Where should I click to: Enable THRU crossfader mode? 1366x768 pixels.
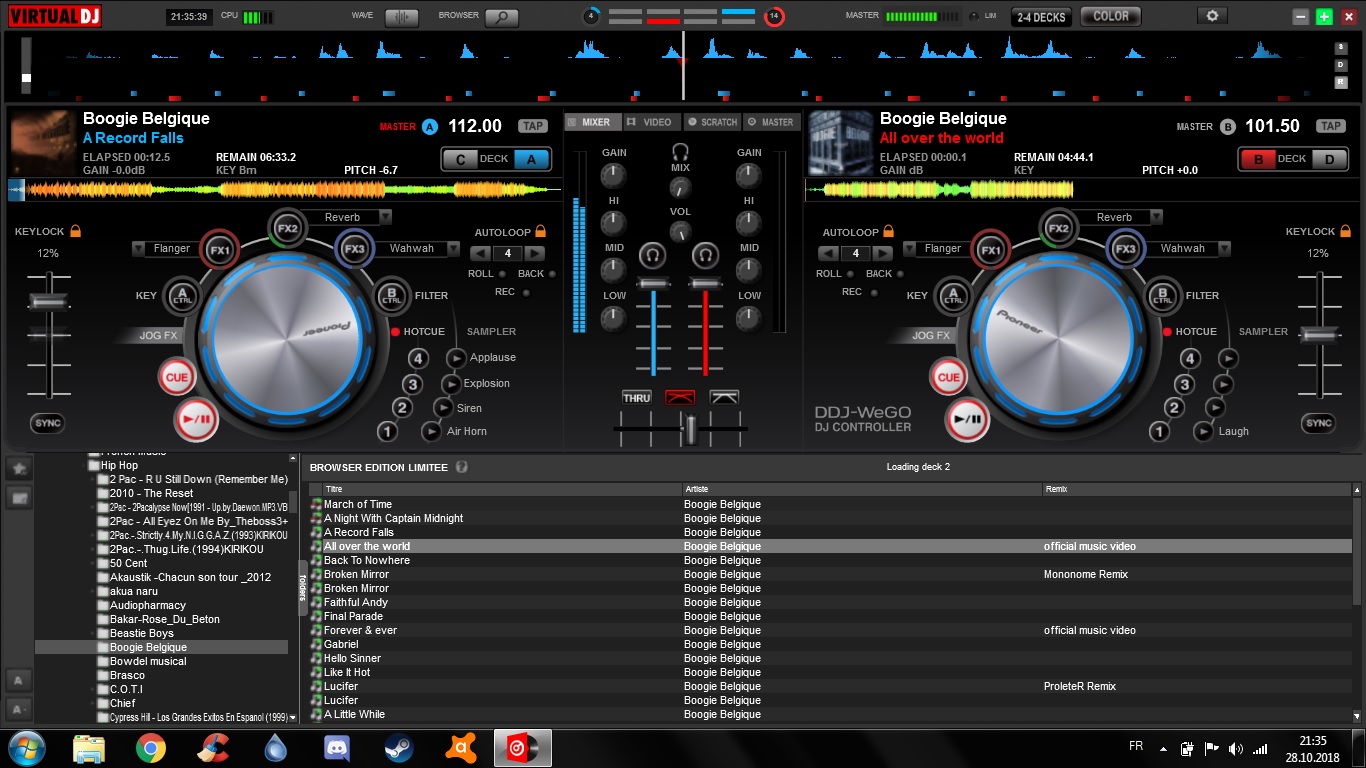637,397
